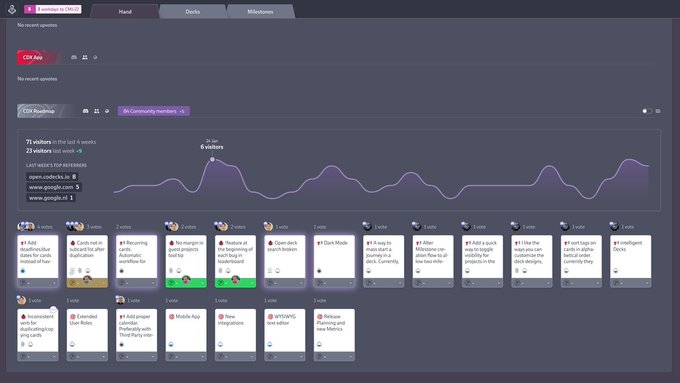Click the pin icon on the workdays countdown badge
Image resolution: width=680 pixels, height=383 pixels.
[x=29, y=9]
